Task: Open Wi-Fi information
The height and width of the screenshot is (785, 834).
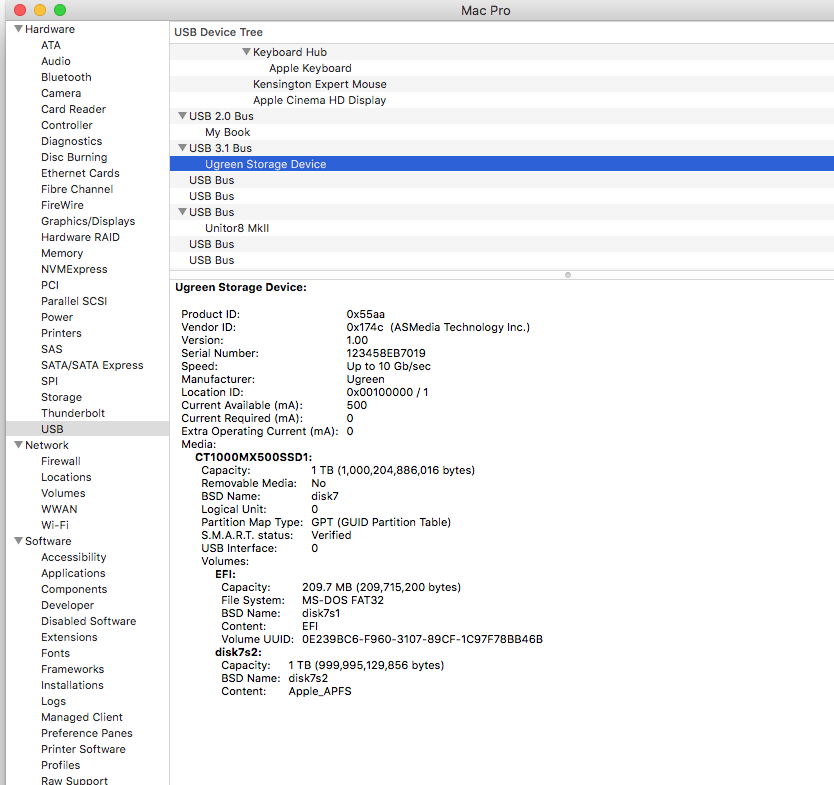Action: (55, 525)
